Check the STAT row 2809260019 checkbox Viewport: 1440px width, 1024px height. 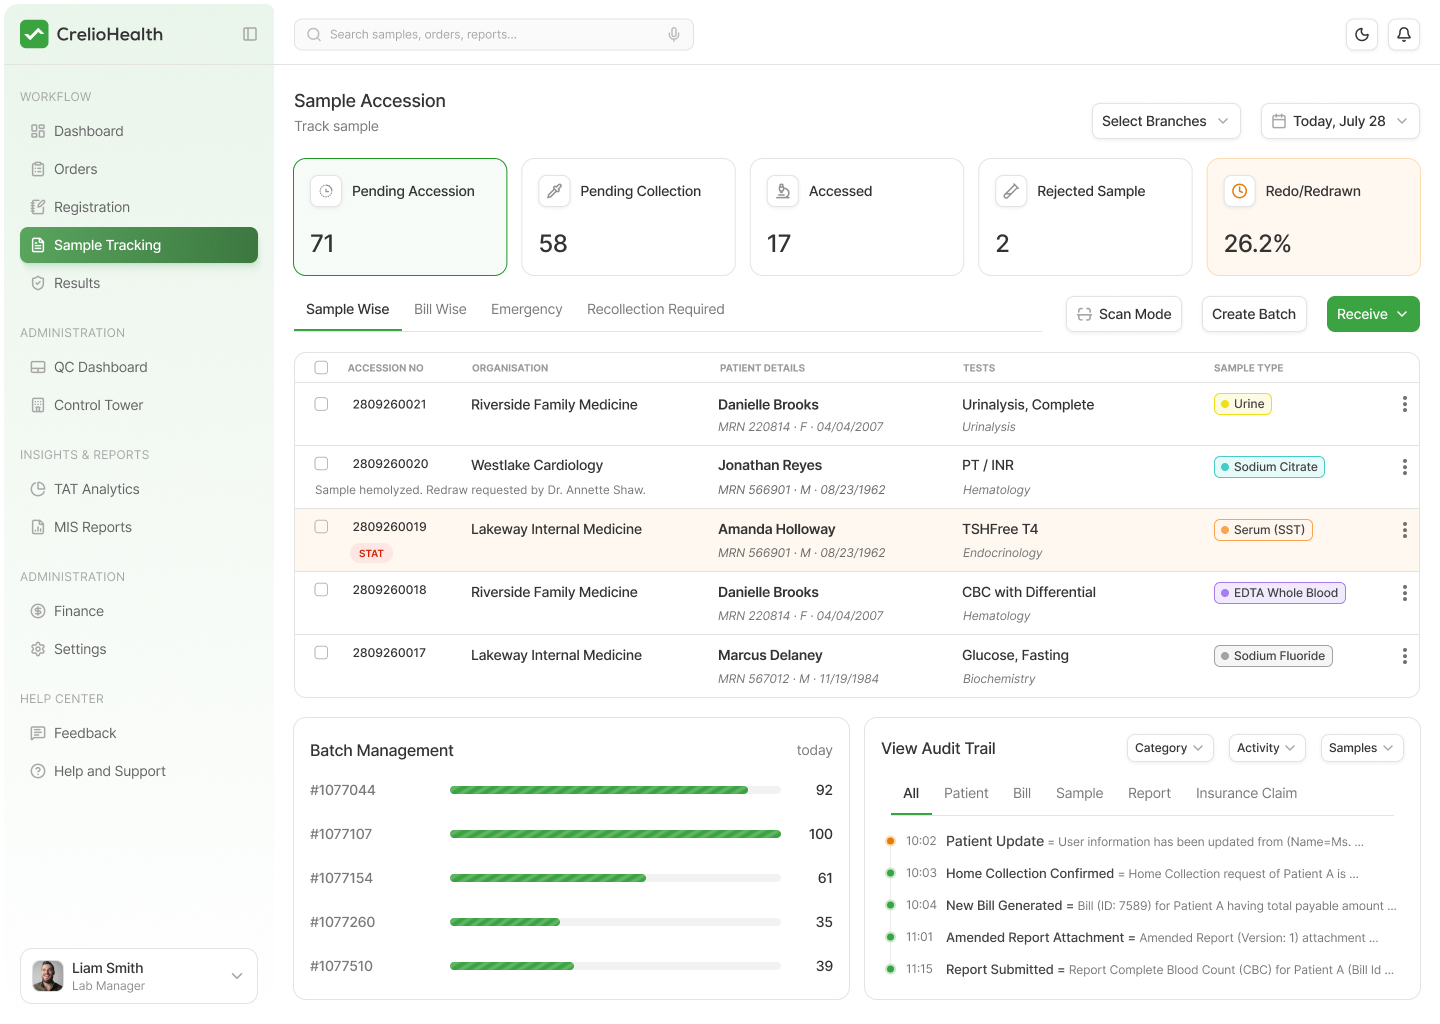(321, 527)
